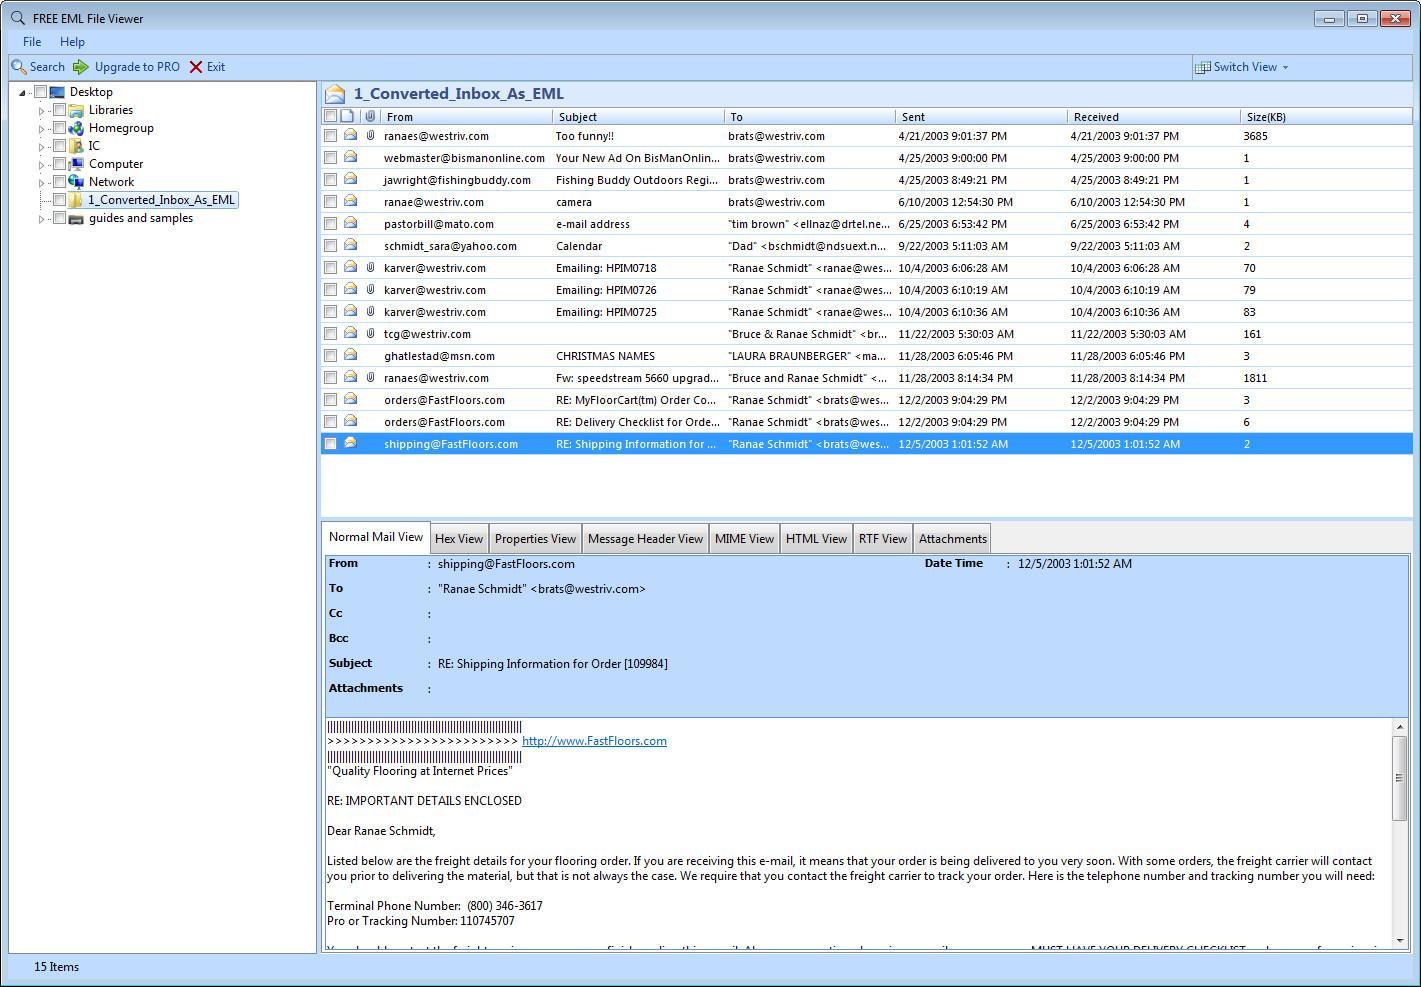Expand the Network tree node
This screenshot has height=987, width=1421.
click(42, 183)
